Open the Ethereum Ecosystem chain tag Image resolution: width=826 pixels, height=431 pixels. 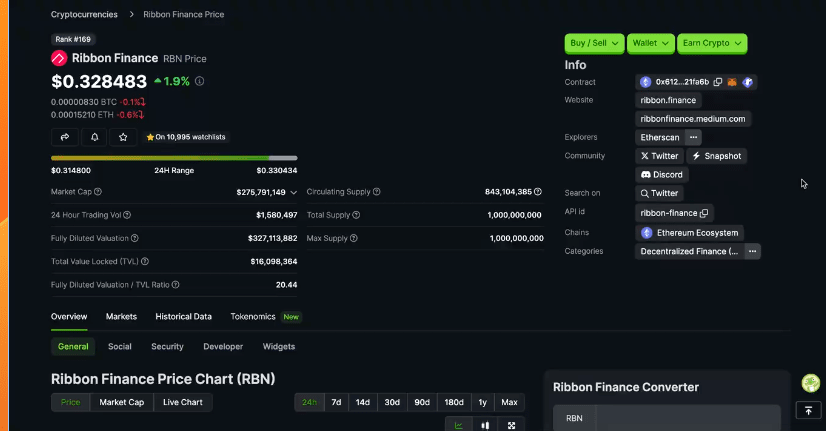690,233
